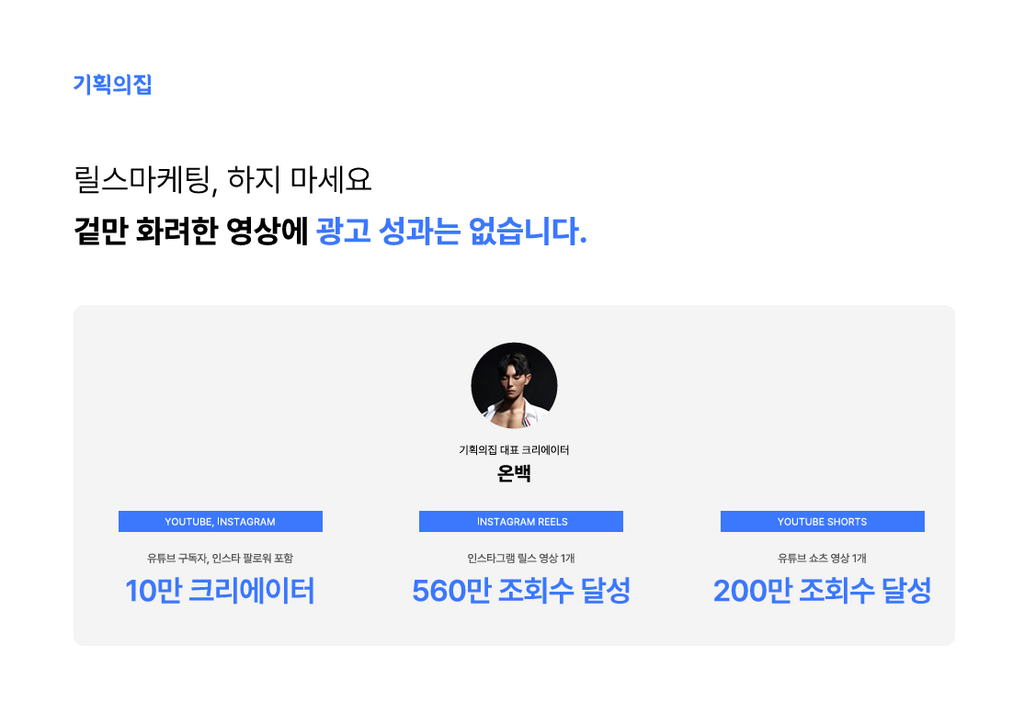
Task: Click 기획의집 대표 크리에이터 caption
Action: (514, 450)
